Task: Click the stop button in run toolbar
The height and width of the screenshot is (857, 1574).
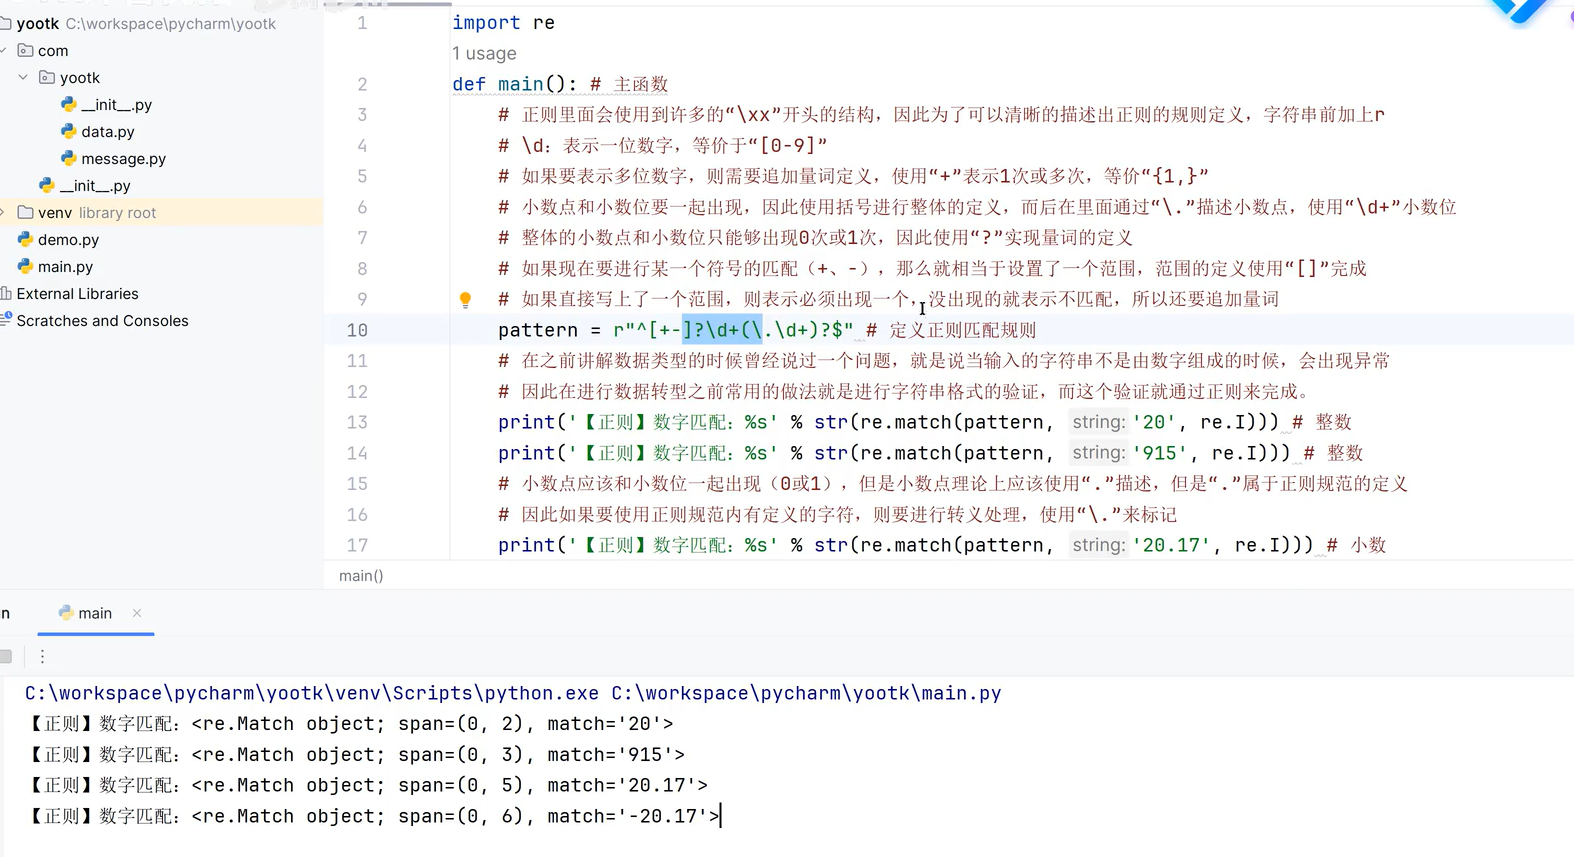Action: pos(5,657)
